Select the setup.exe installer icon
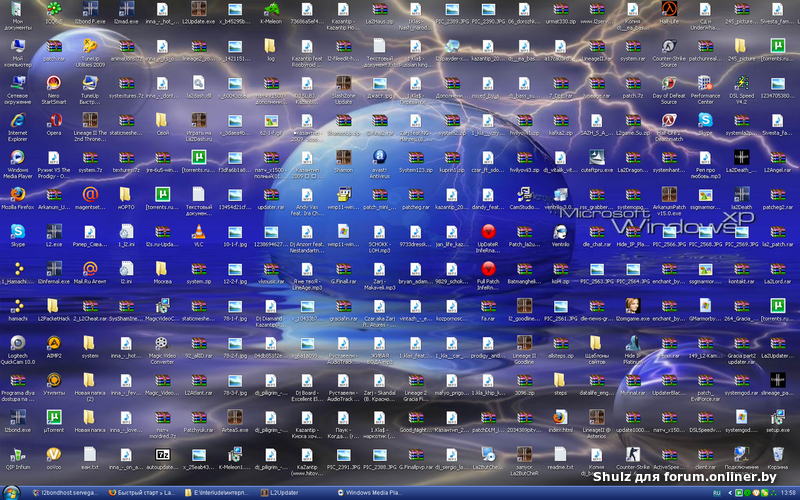 778,417
